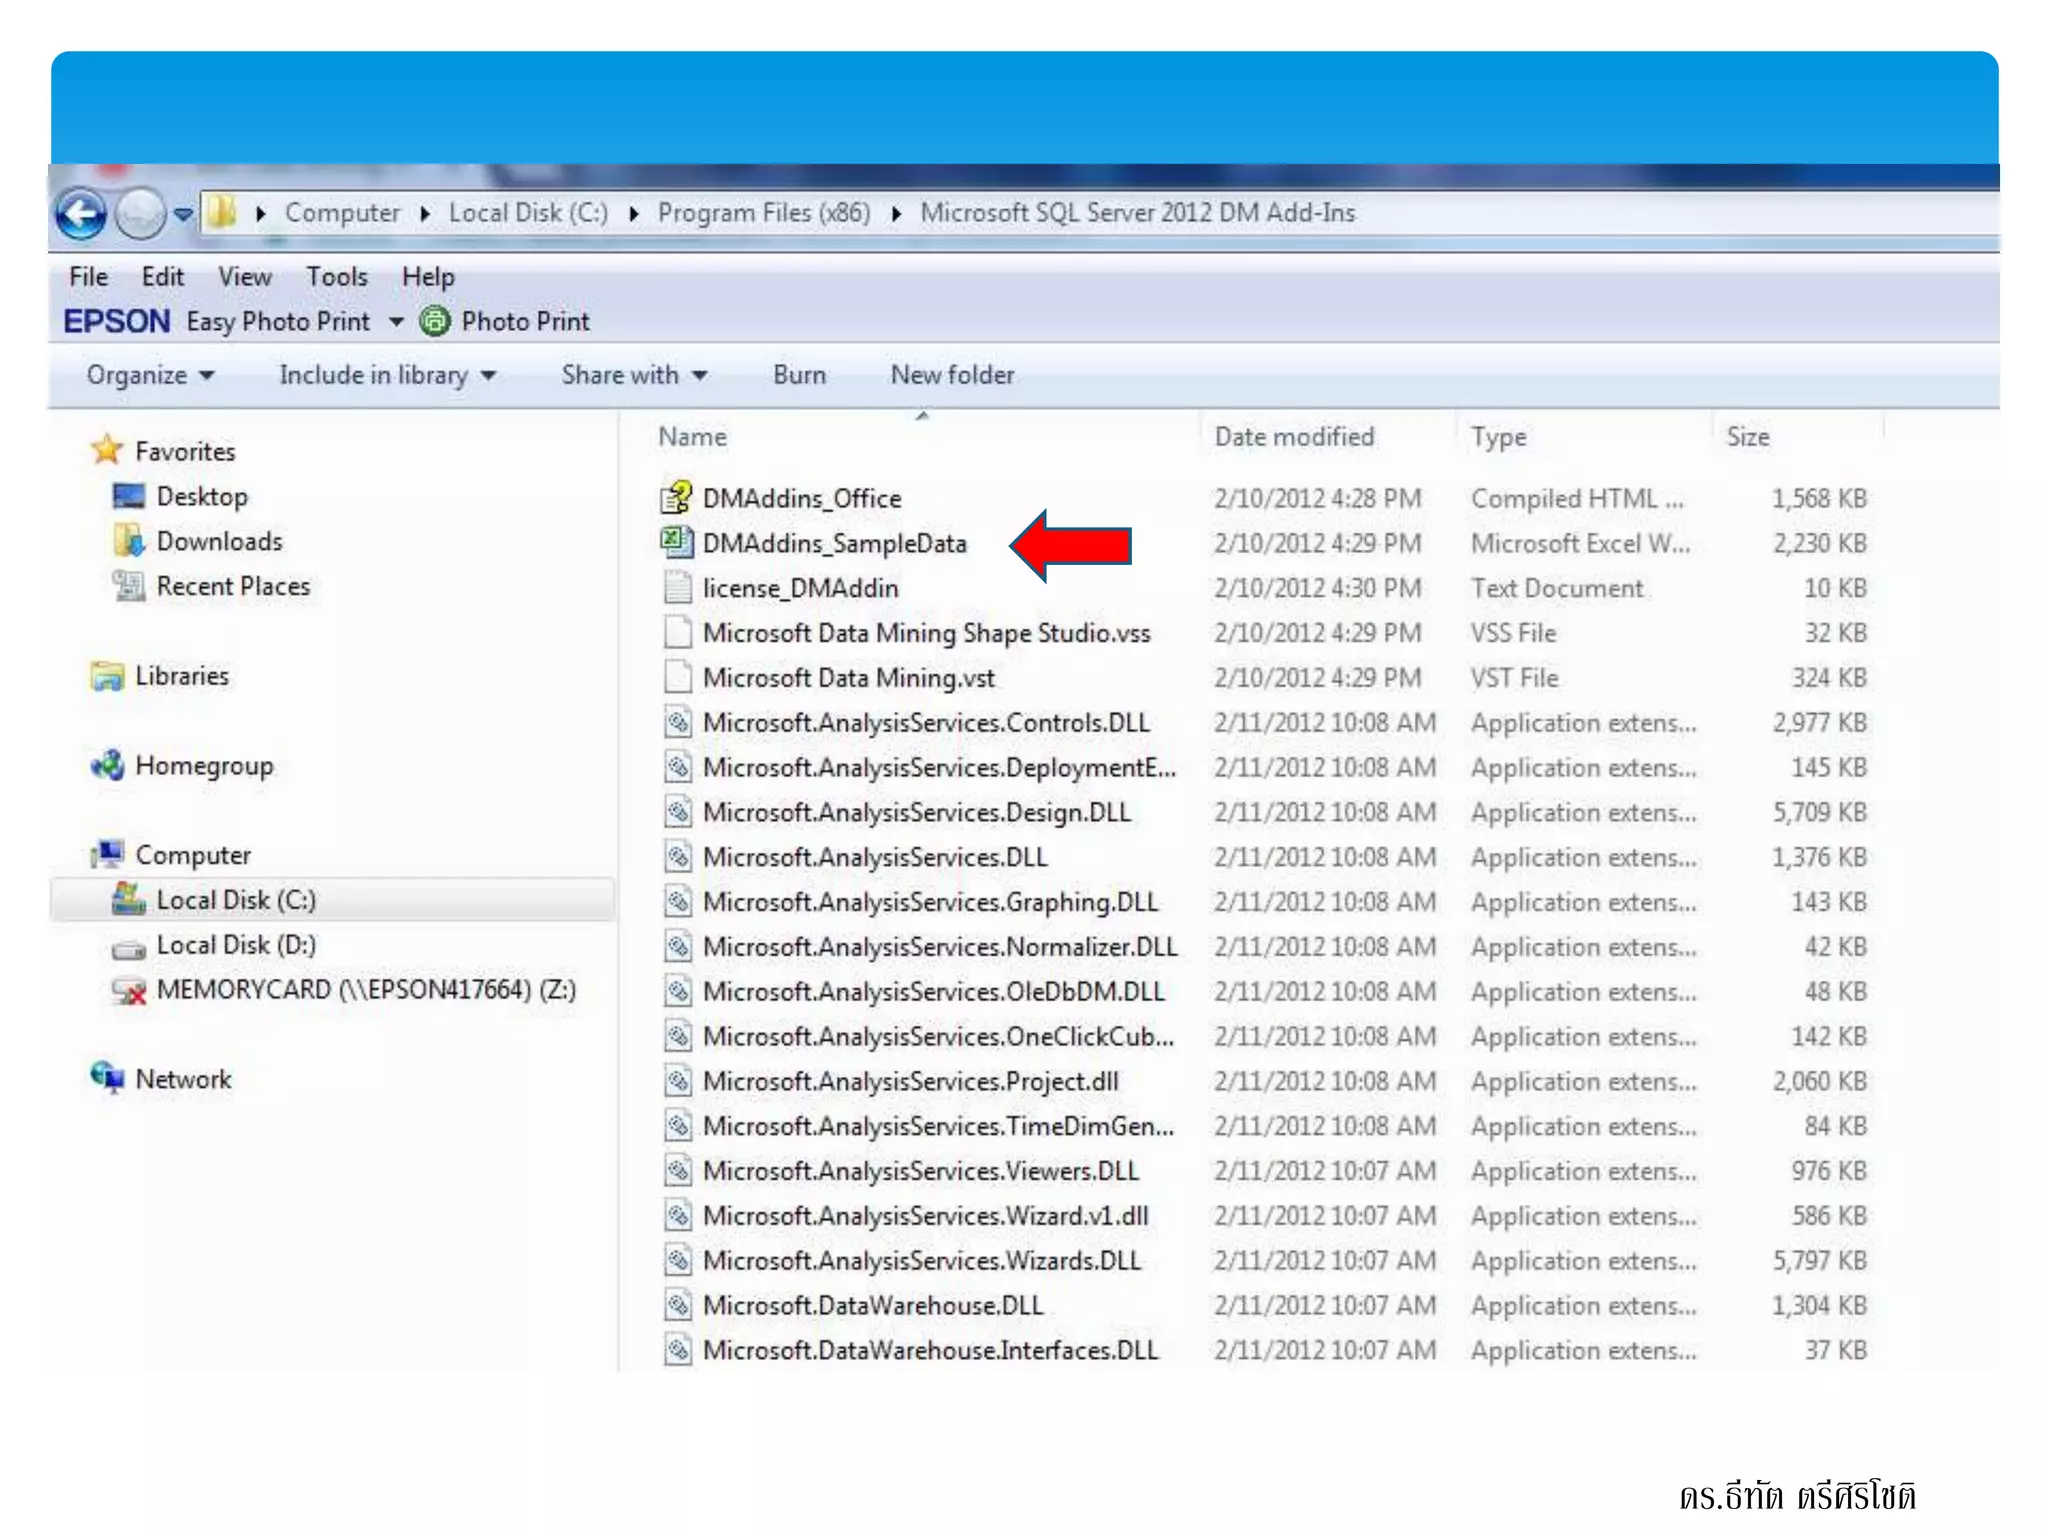Image resolution: width=2048 pixels, height=1536 pixels.
Task: Click Program Files (x86) in address bar
Action: tap(763, 213)
